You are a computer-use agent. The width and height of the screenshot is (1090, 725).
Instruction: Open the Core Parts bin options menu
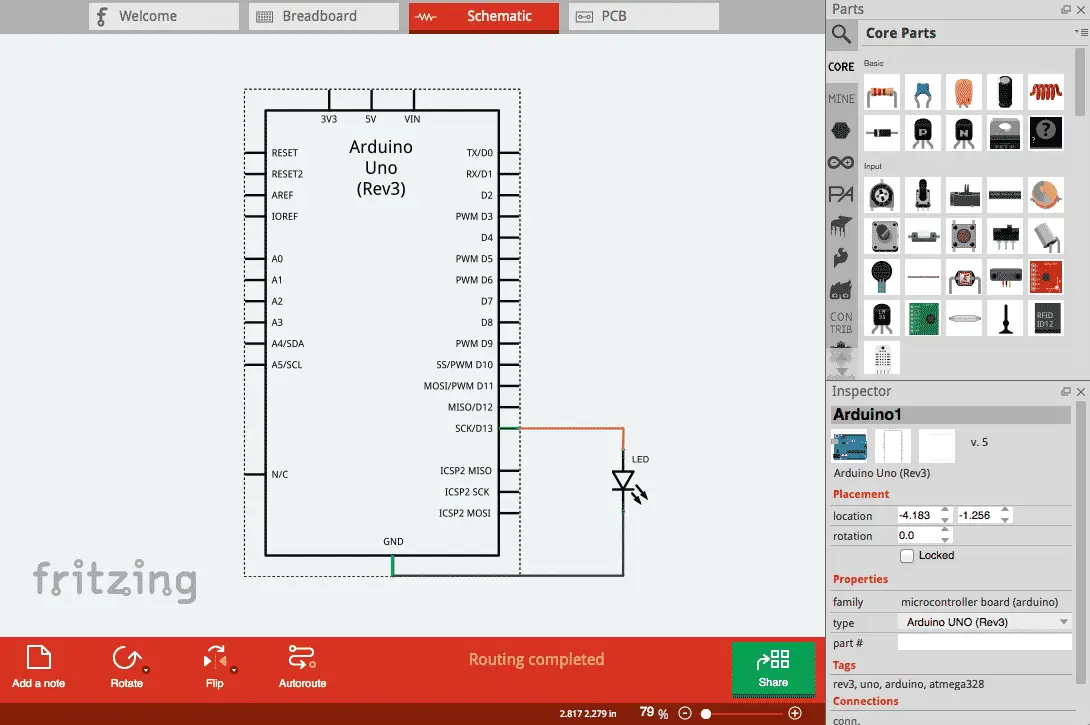[x=1082, y=32]
